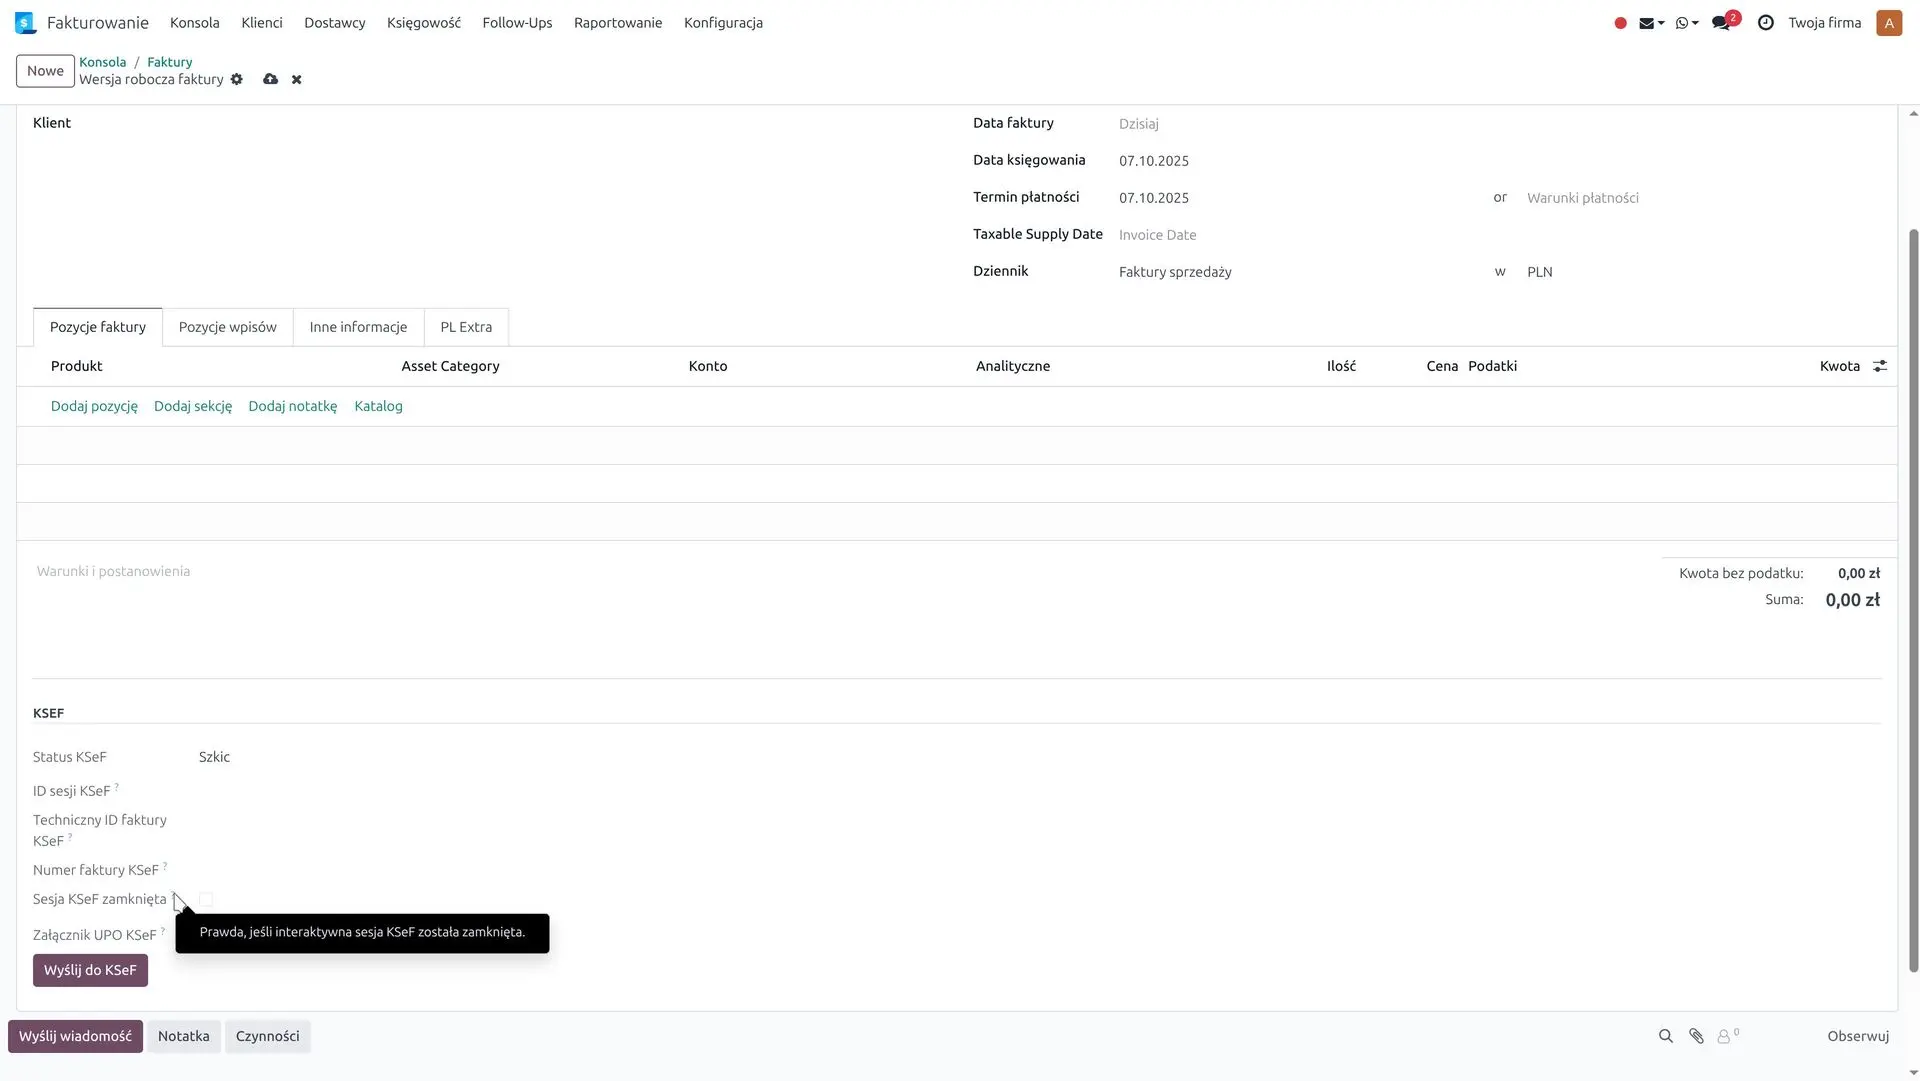This screenshot has width=1920, height=1081.
Task: Click the Dodaj pozycję link
Action: tap(94, 406)
